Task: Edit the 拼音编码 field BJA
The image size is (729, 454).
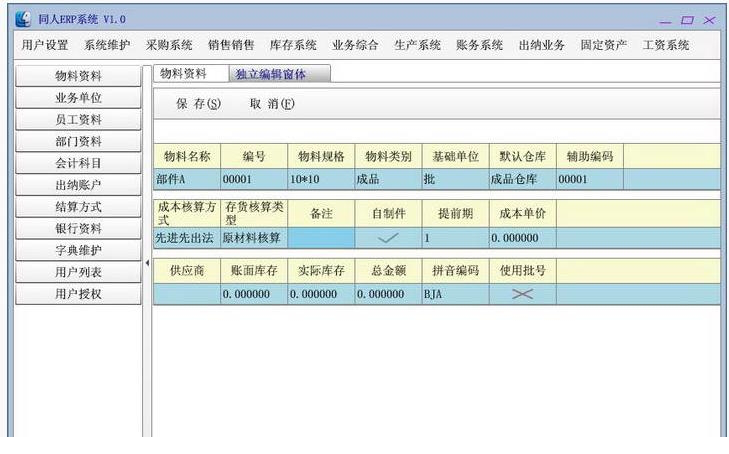Action: pos(456,294)
